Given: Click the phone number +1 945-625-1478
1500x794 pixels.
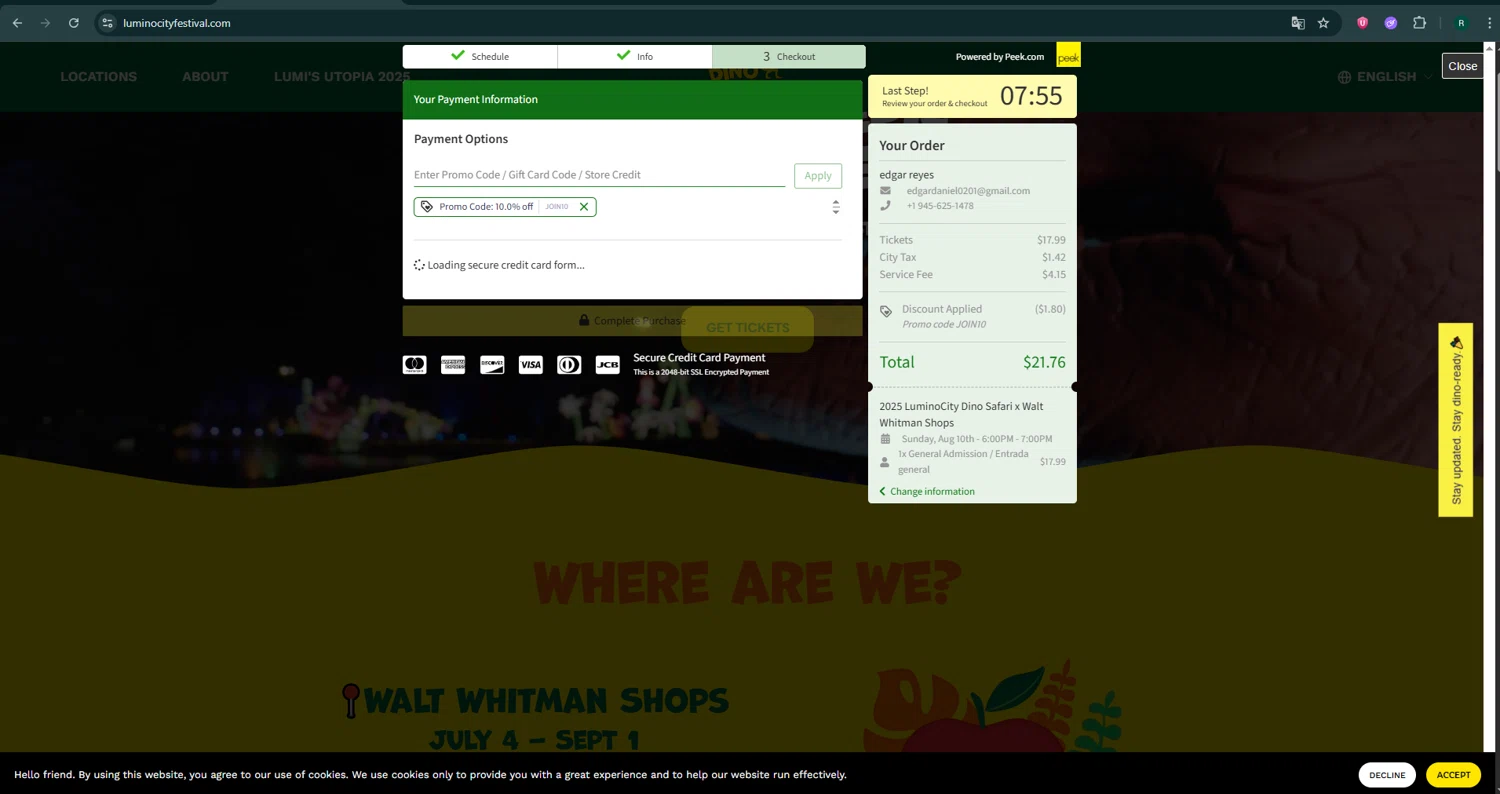Looking at the screenshot, I should (940, 206).
